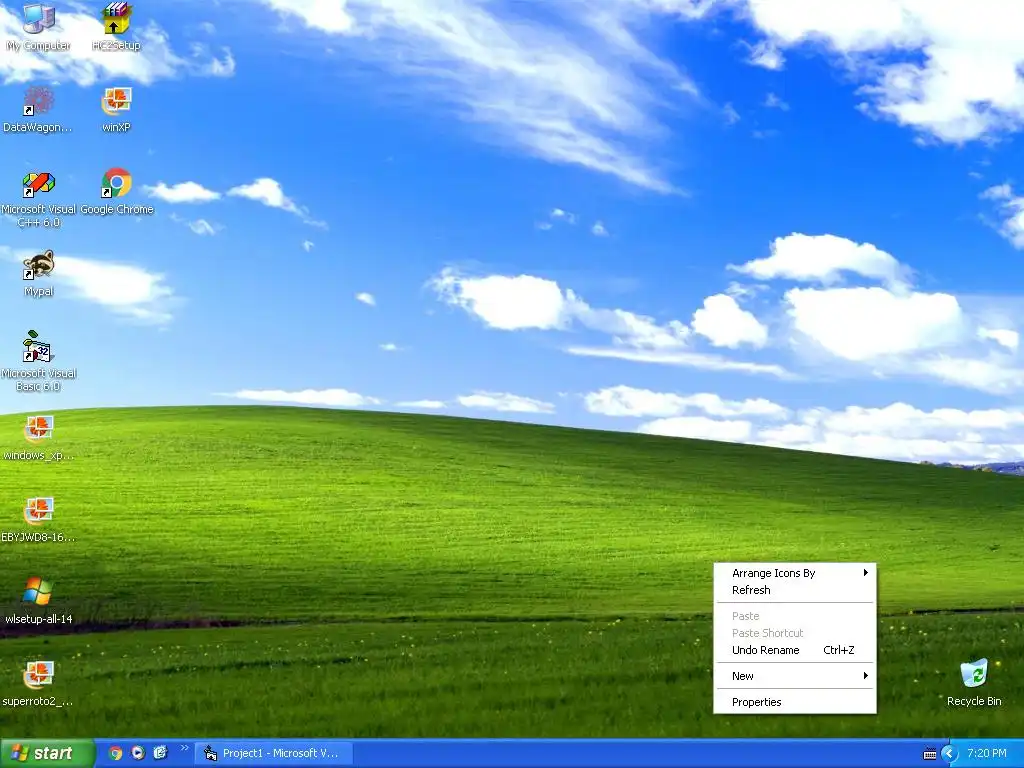The height and width of the screenshot is (768, 1024).
Task: Choose Undo Rename in the context menu
Action: tap(795, 650)
